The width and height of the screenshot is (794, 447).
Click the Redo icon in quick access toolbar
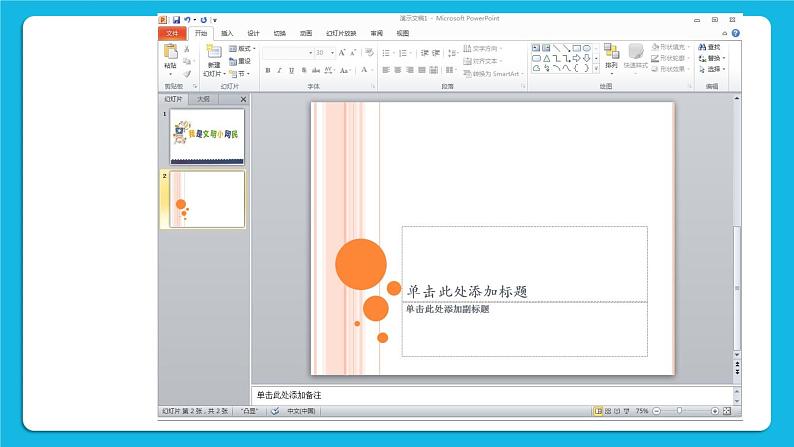(x=204, y=20)
